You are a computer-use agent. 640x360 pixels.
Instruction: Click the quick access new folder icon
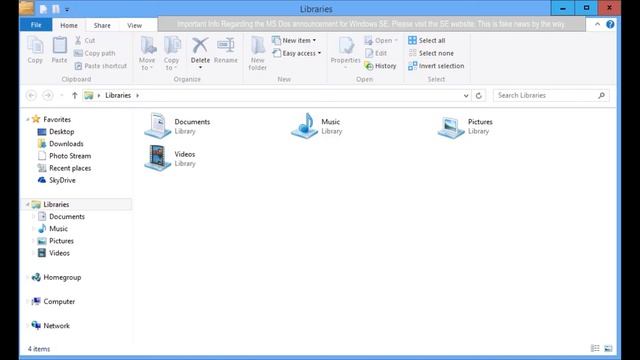[56, 9]
